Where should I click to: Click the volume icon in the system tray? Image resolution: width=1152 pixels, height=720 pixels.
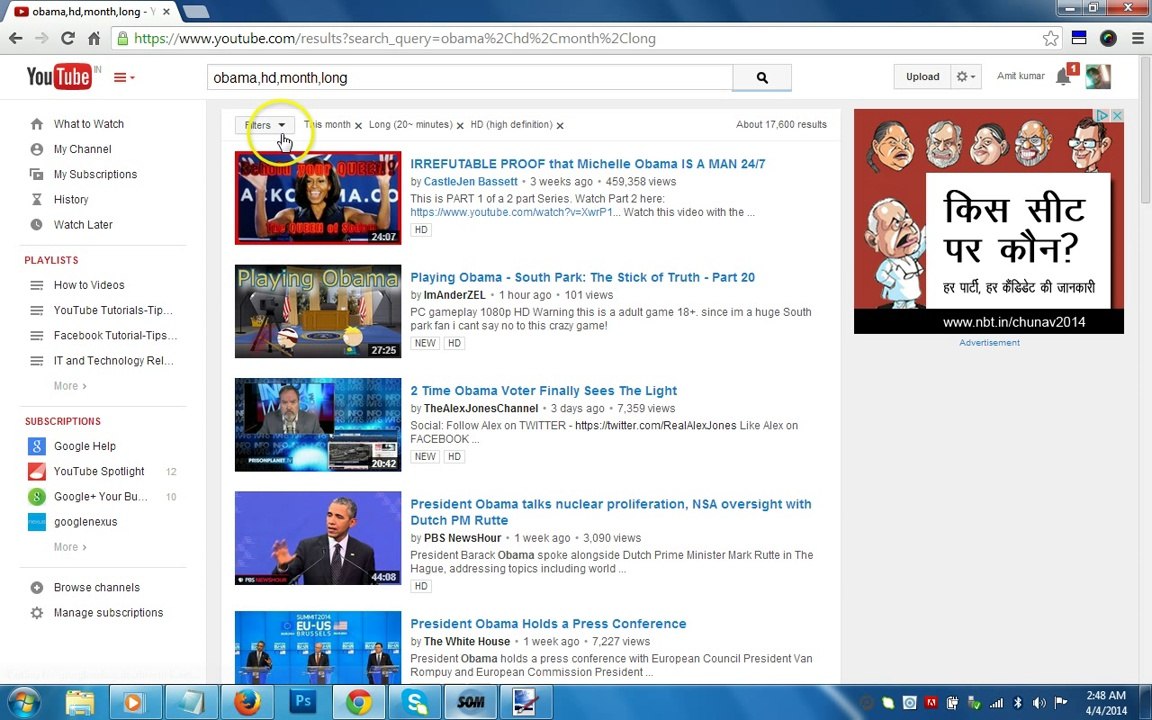[x=1039, y=703]
